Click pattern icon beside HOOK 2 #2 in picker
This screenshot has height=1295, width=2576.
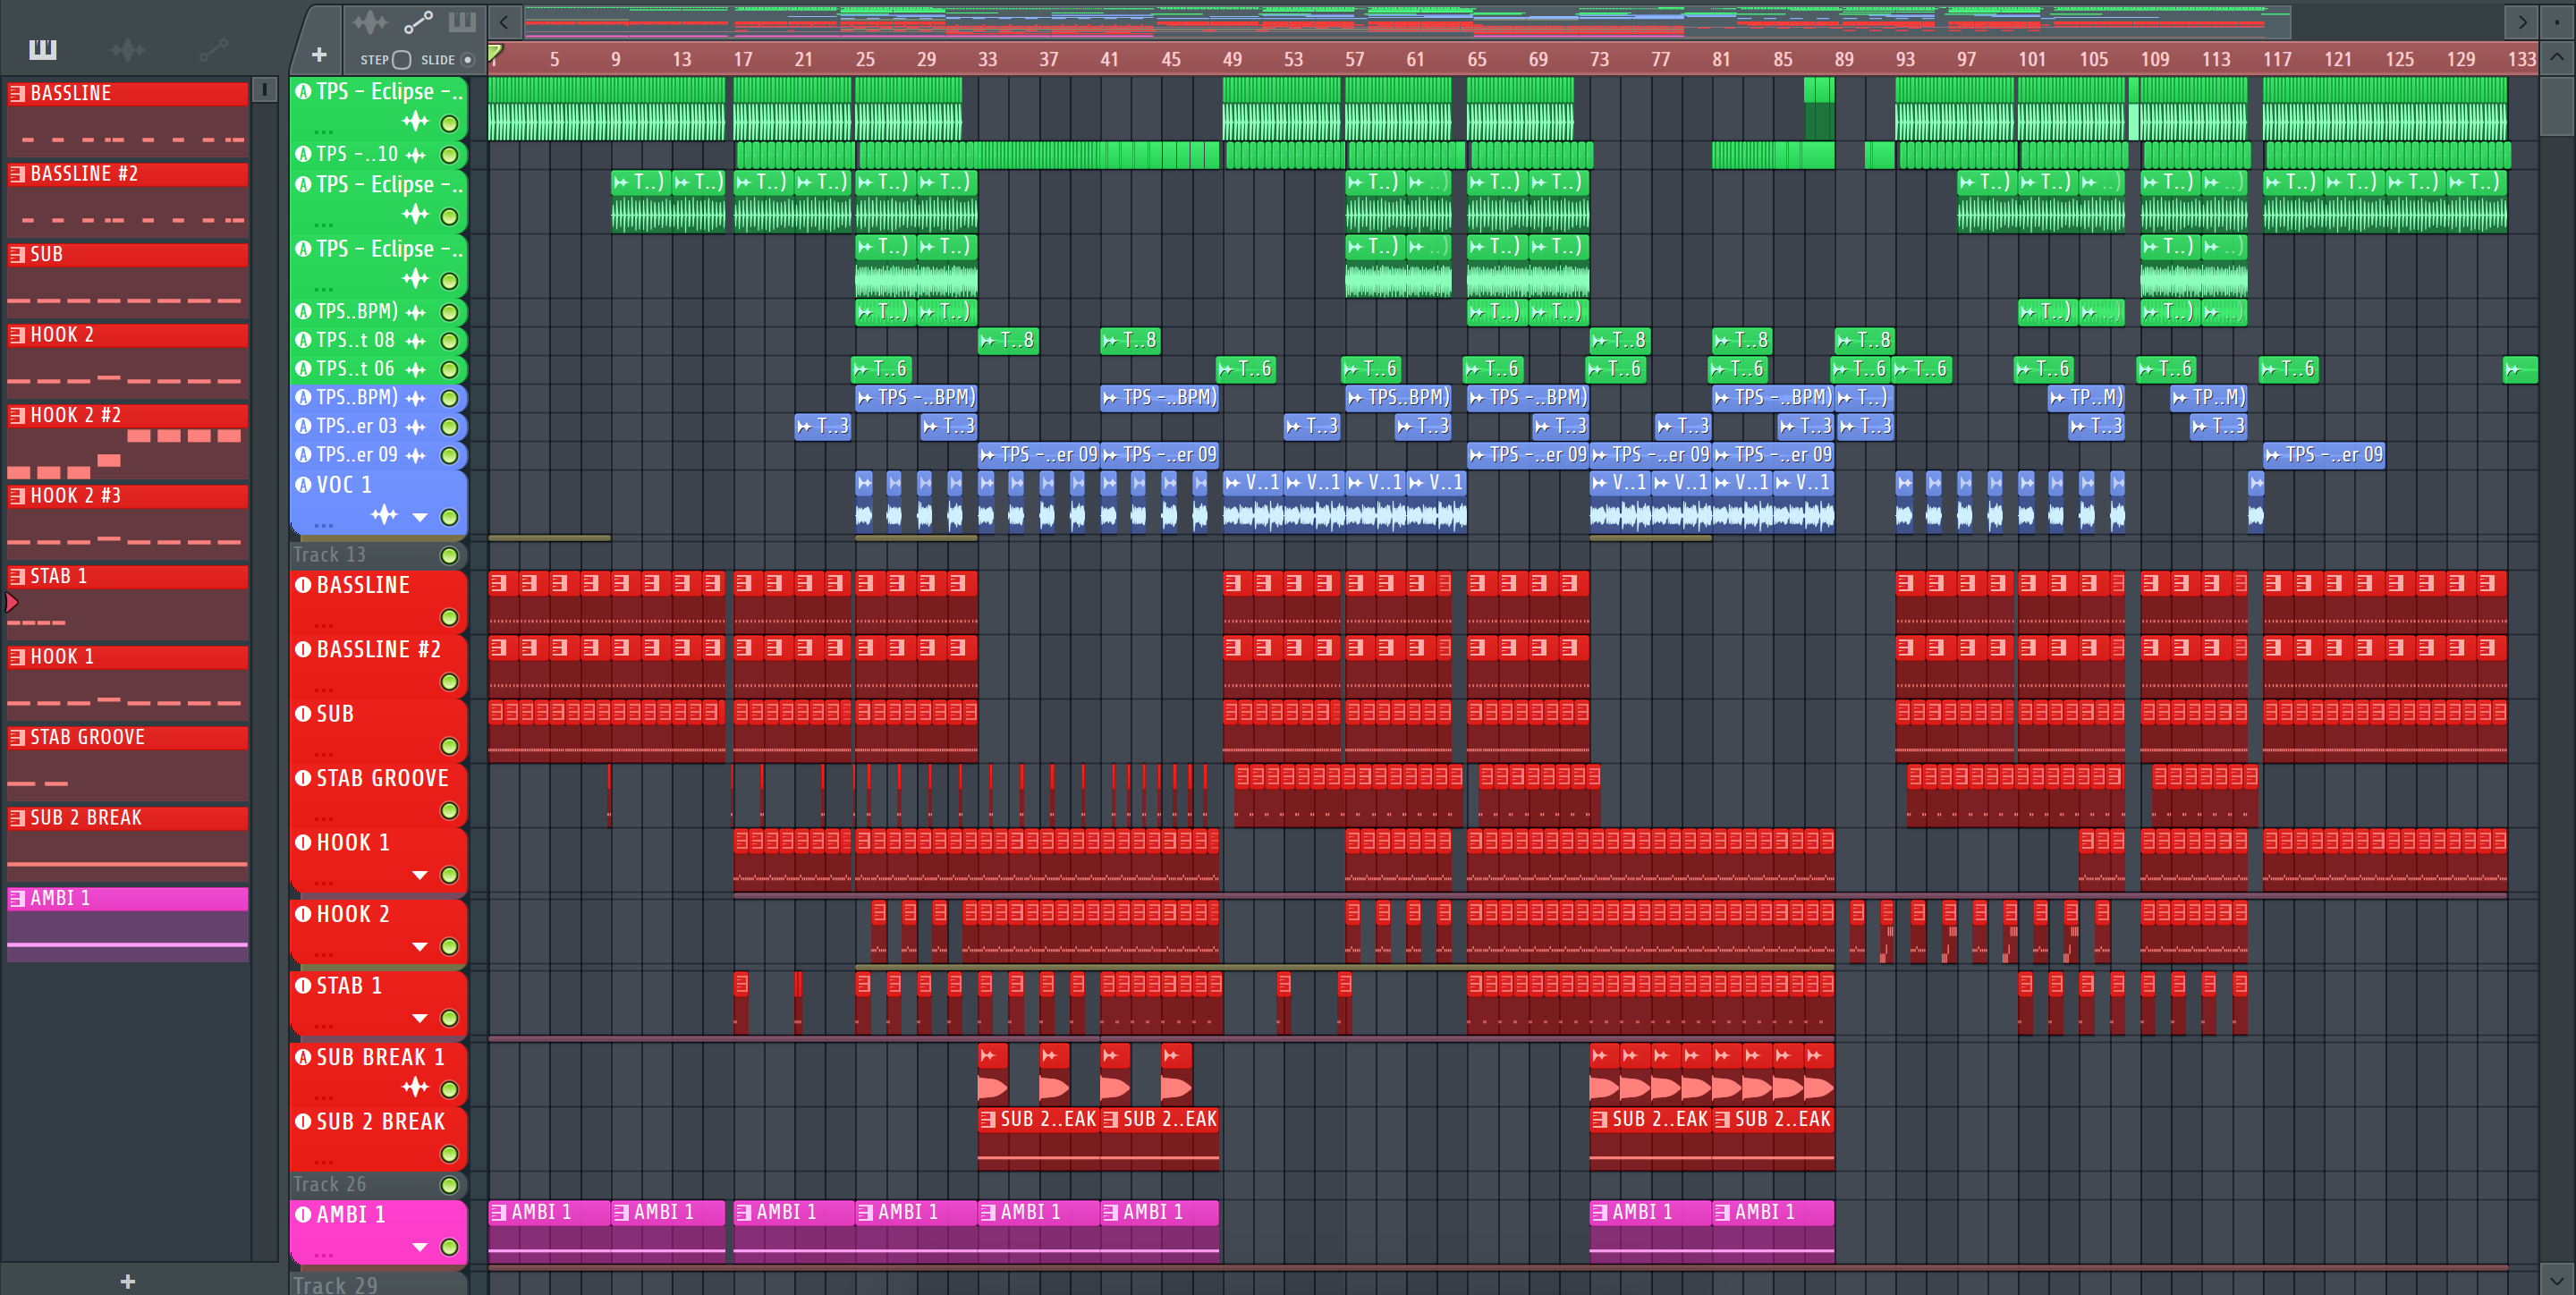(17, 415)
